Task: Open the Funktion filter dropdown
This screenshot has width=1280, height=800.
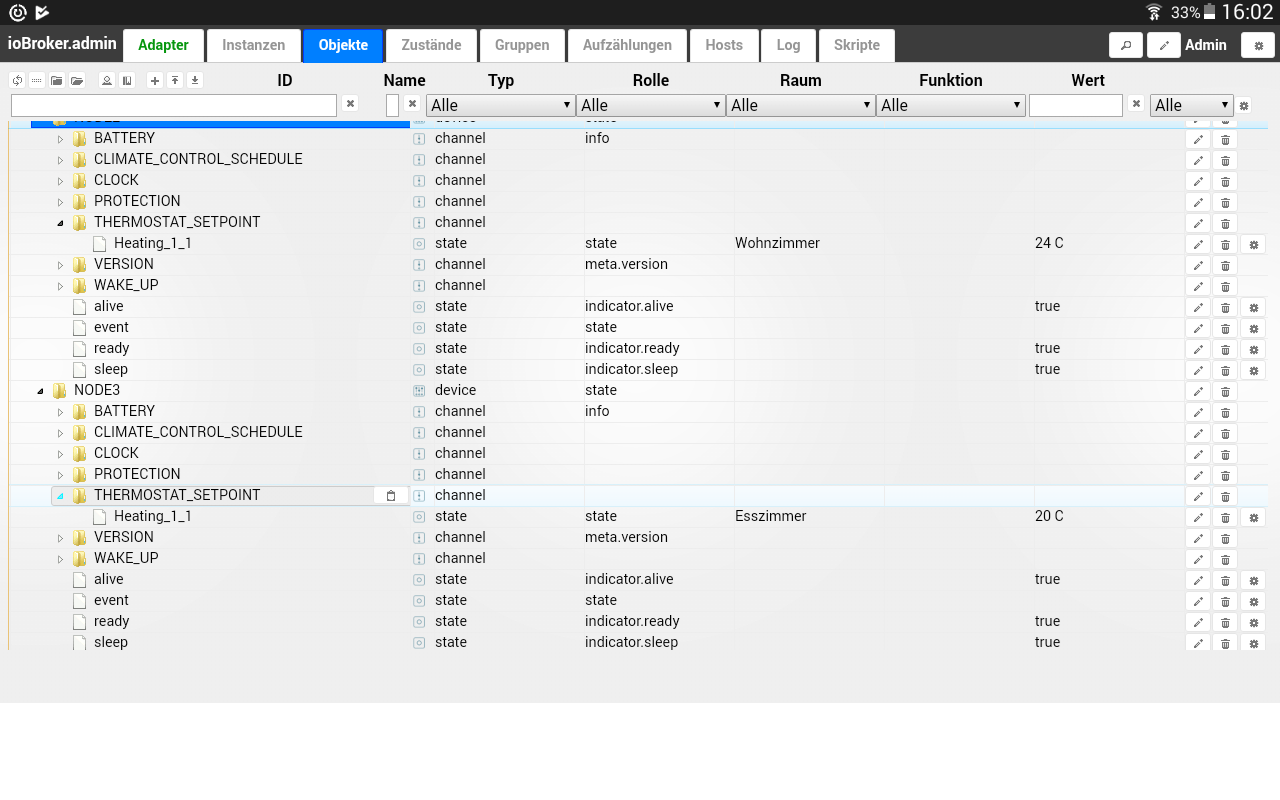Action: tap(950, 105)
